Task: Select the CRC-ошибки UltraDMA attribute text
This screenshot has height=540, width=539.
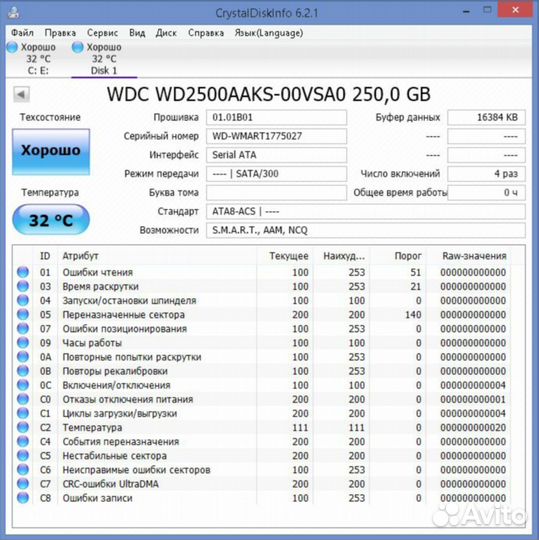Action: (110, 484)
